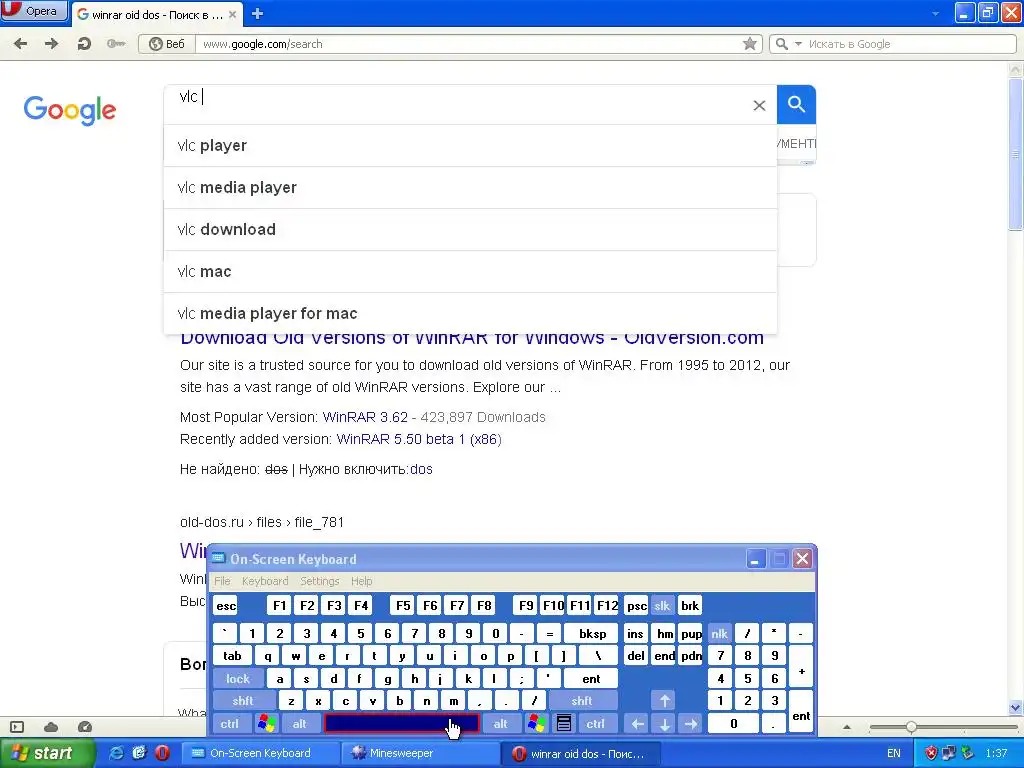Toggle the right shft key on keyboard
Screen dimensions: 1024x768
point(582,701)
